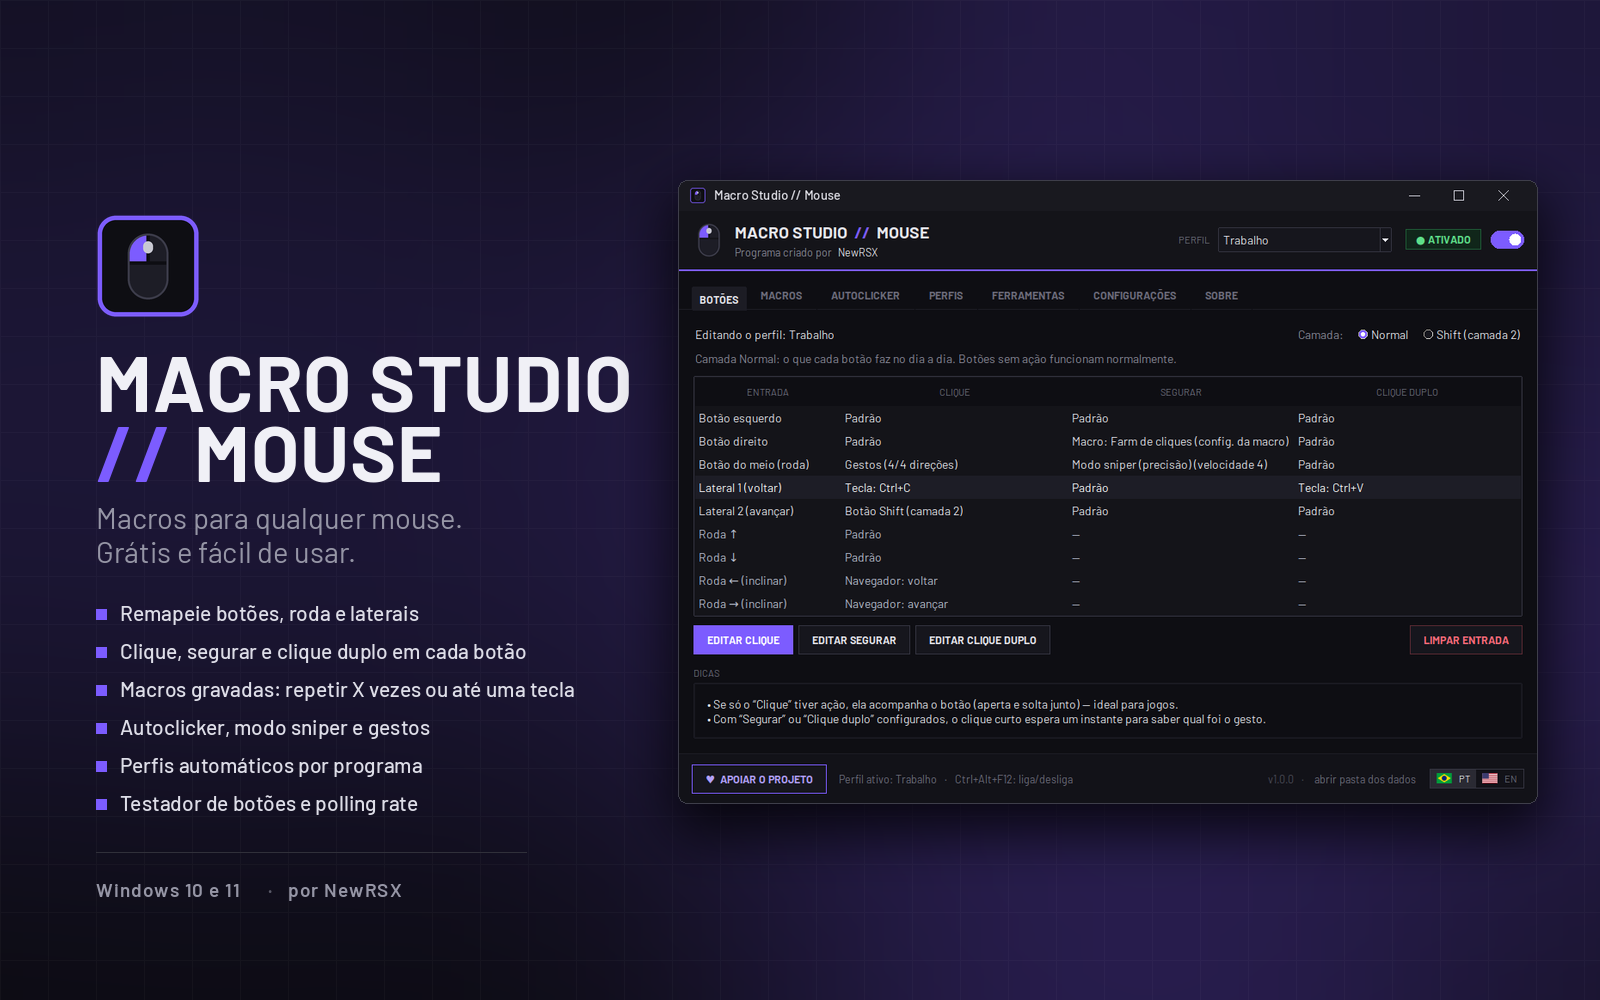Click the Editar Clique button

point(743,640)
